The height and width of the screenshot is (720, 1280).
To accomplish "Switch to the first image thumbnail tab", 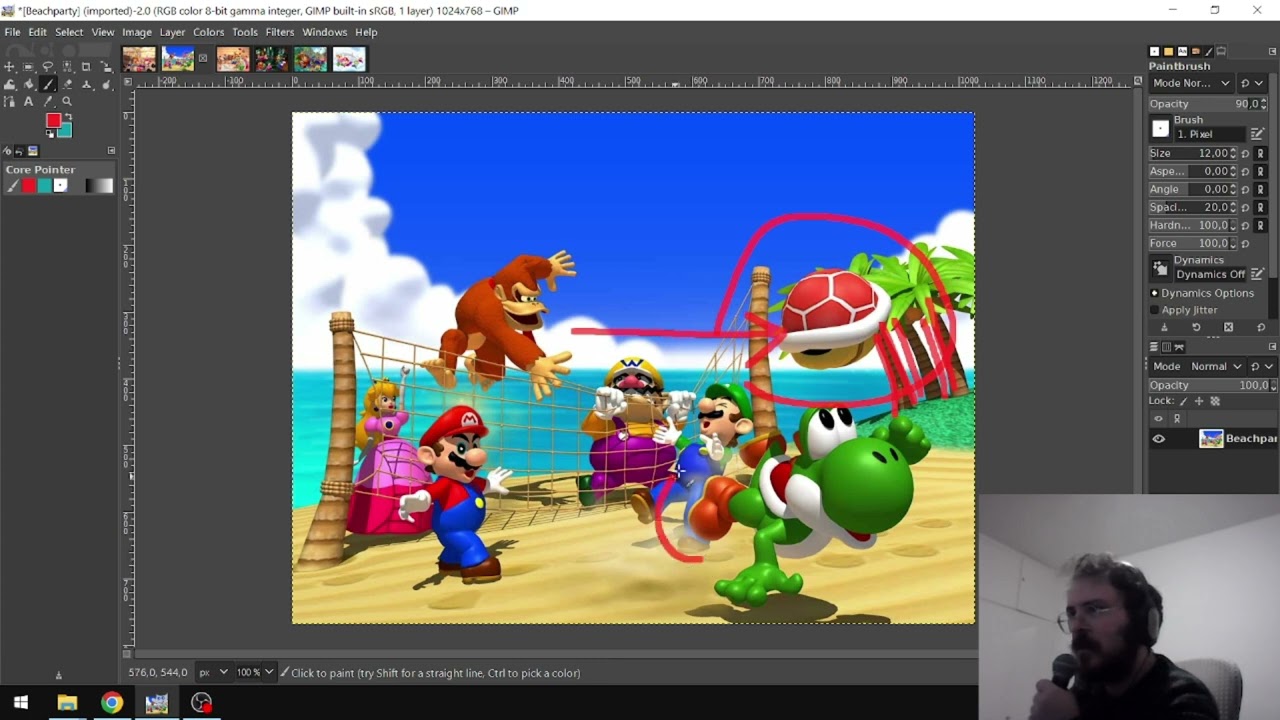I will 139,59.
